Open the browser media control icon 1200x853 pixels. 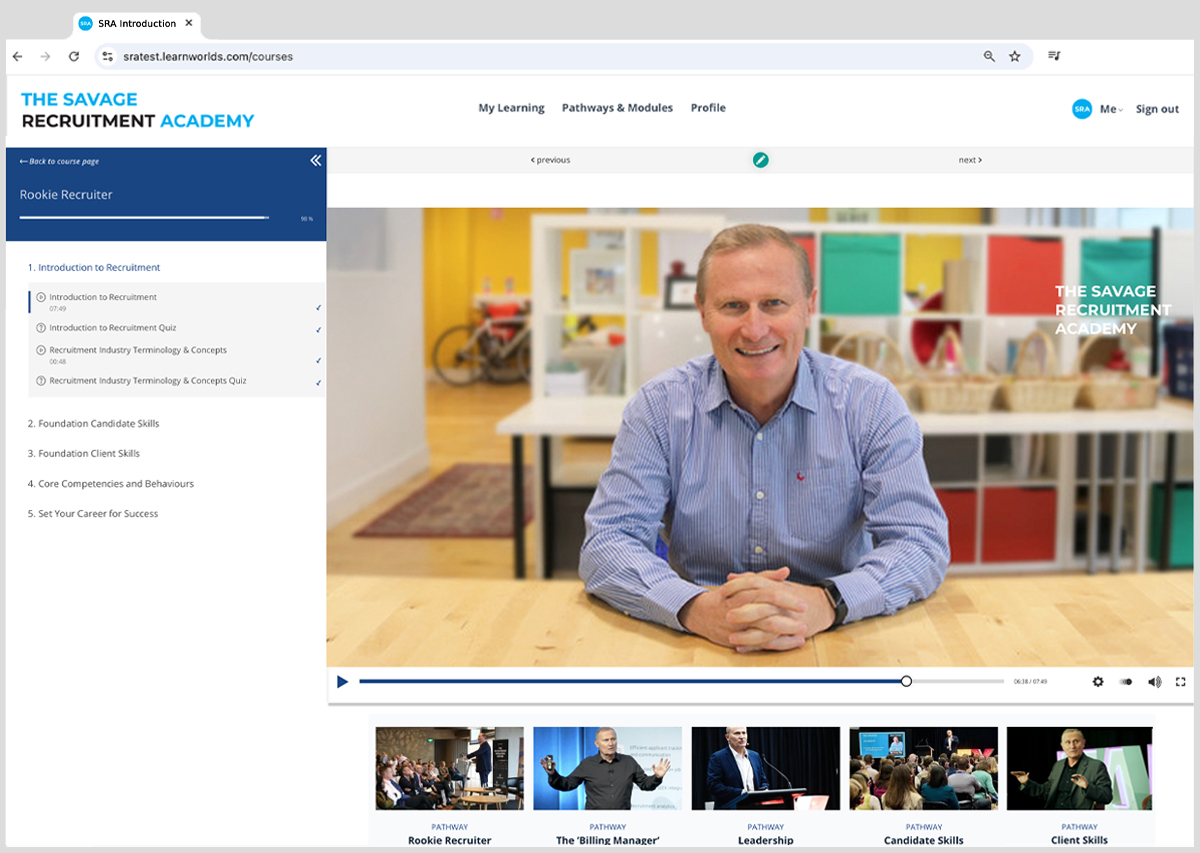[x=1054, y=56]
